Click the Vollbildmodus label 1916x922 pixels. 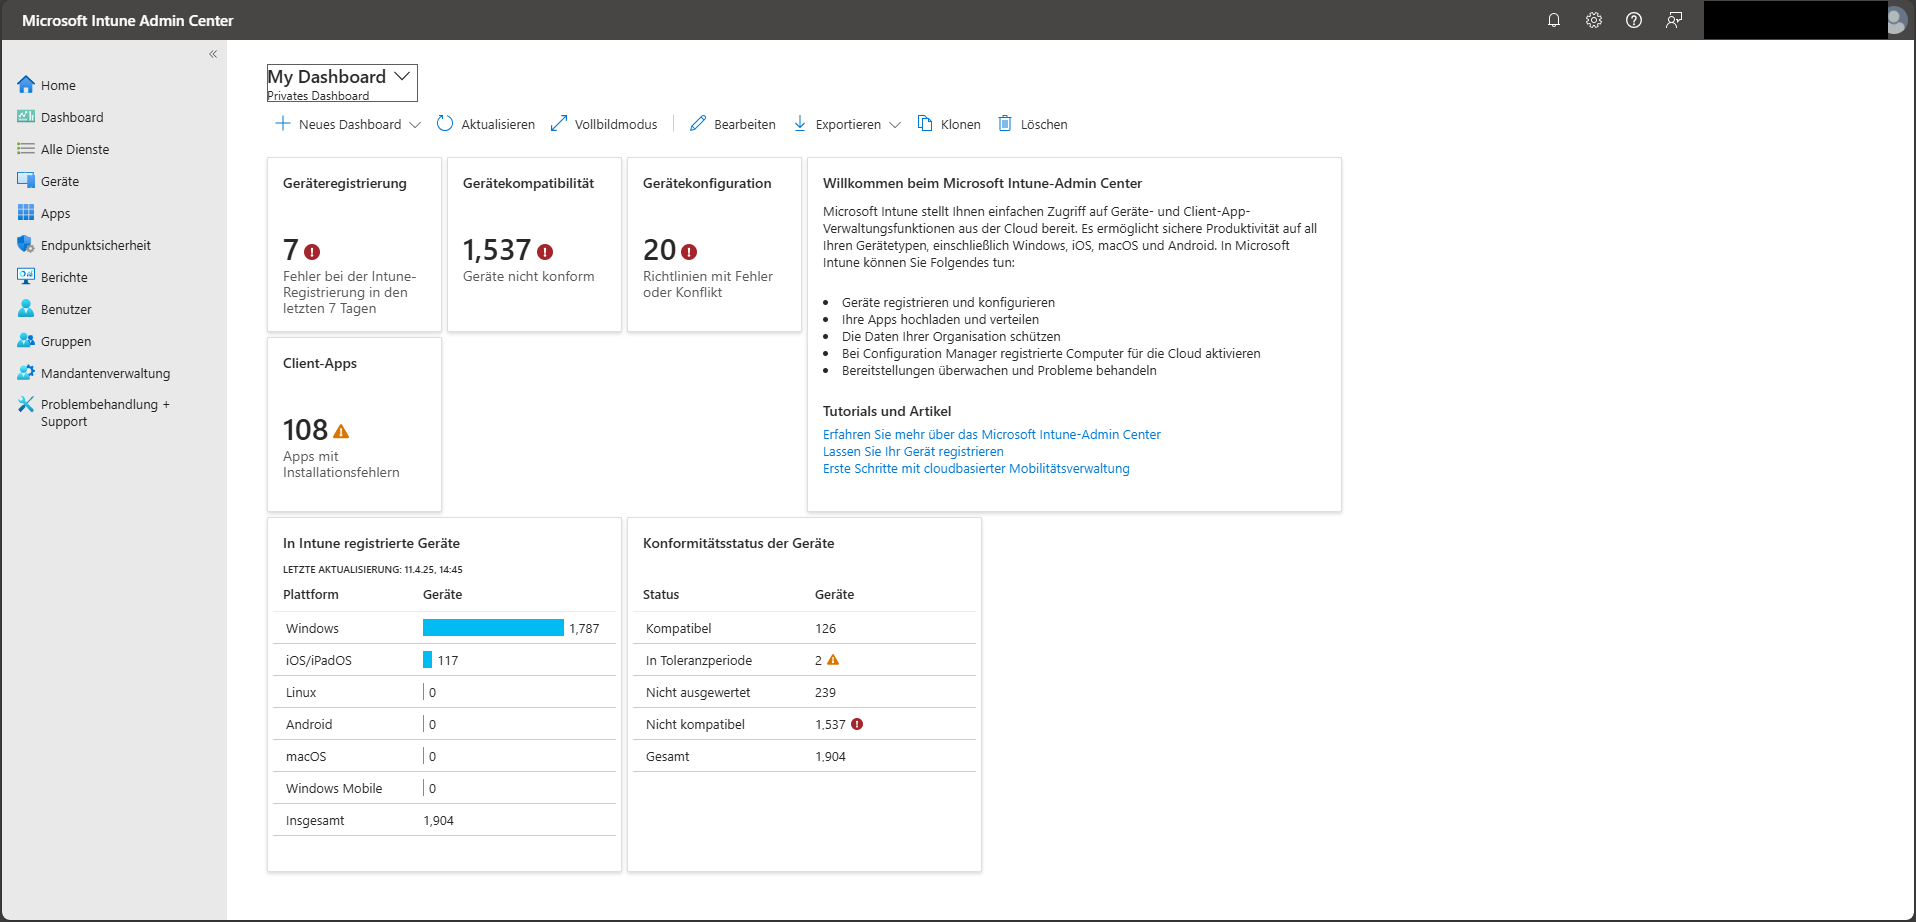coord(616,125)
